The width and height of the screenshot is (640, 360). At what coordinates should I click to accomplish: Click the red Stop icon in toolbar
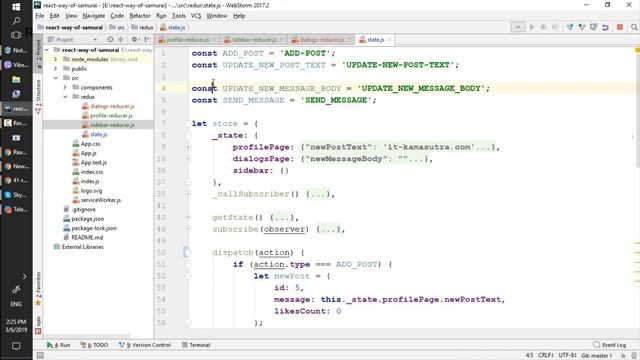point(620,27)
